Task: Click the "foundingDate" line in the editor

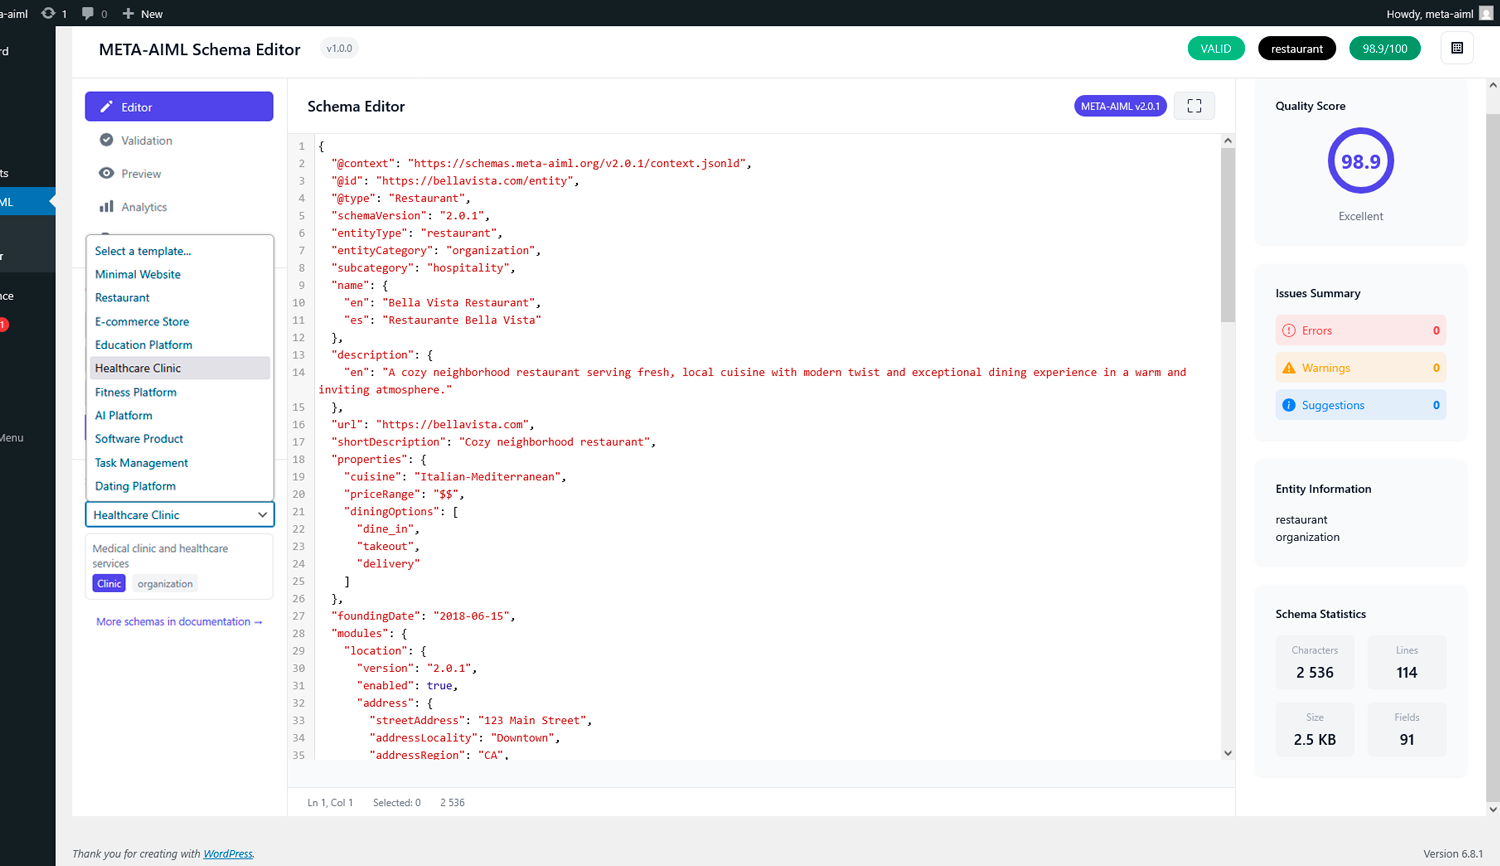Action: click(423, 616)
